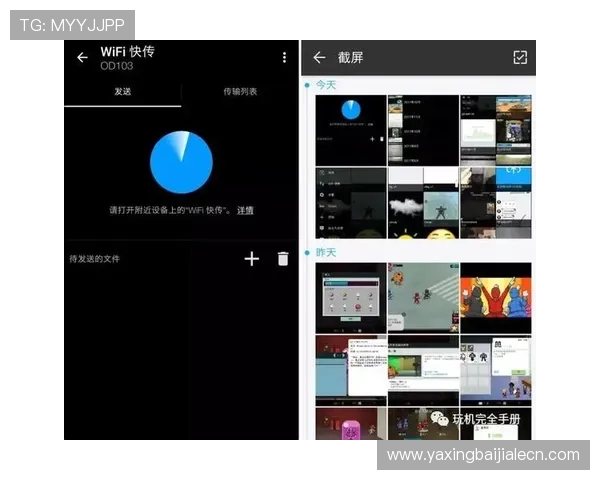Open the WiFi 快传 screenshot thumbnail under 今天
The image size is (600, 480).
350,129
